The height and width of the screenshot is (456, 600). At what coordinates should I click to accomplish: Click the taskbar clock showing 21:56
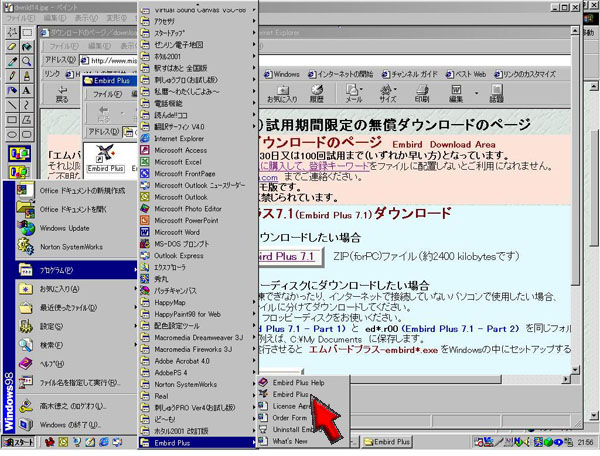585,443
